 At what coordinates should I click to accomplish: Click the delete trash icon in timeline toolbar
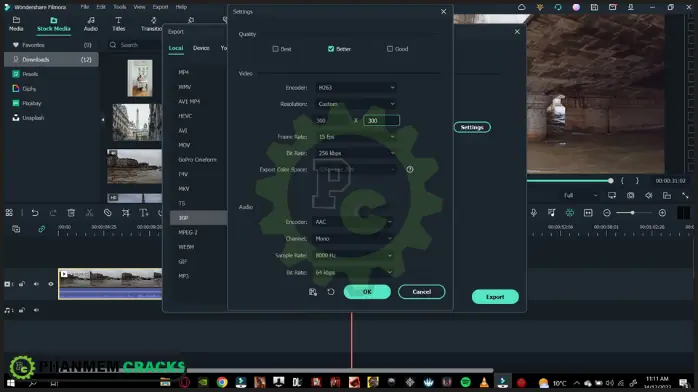[x=71, y=213]
